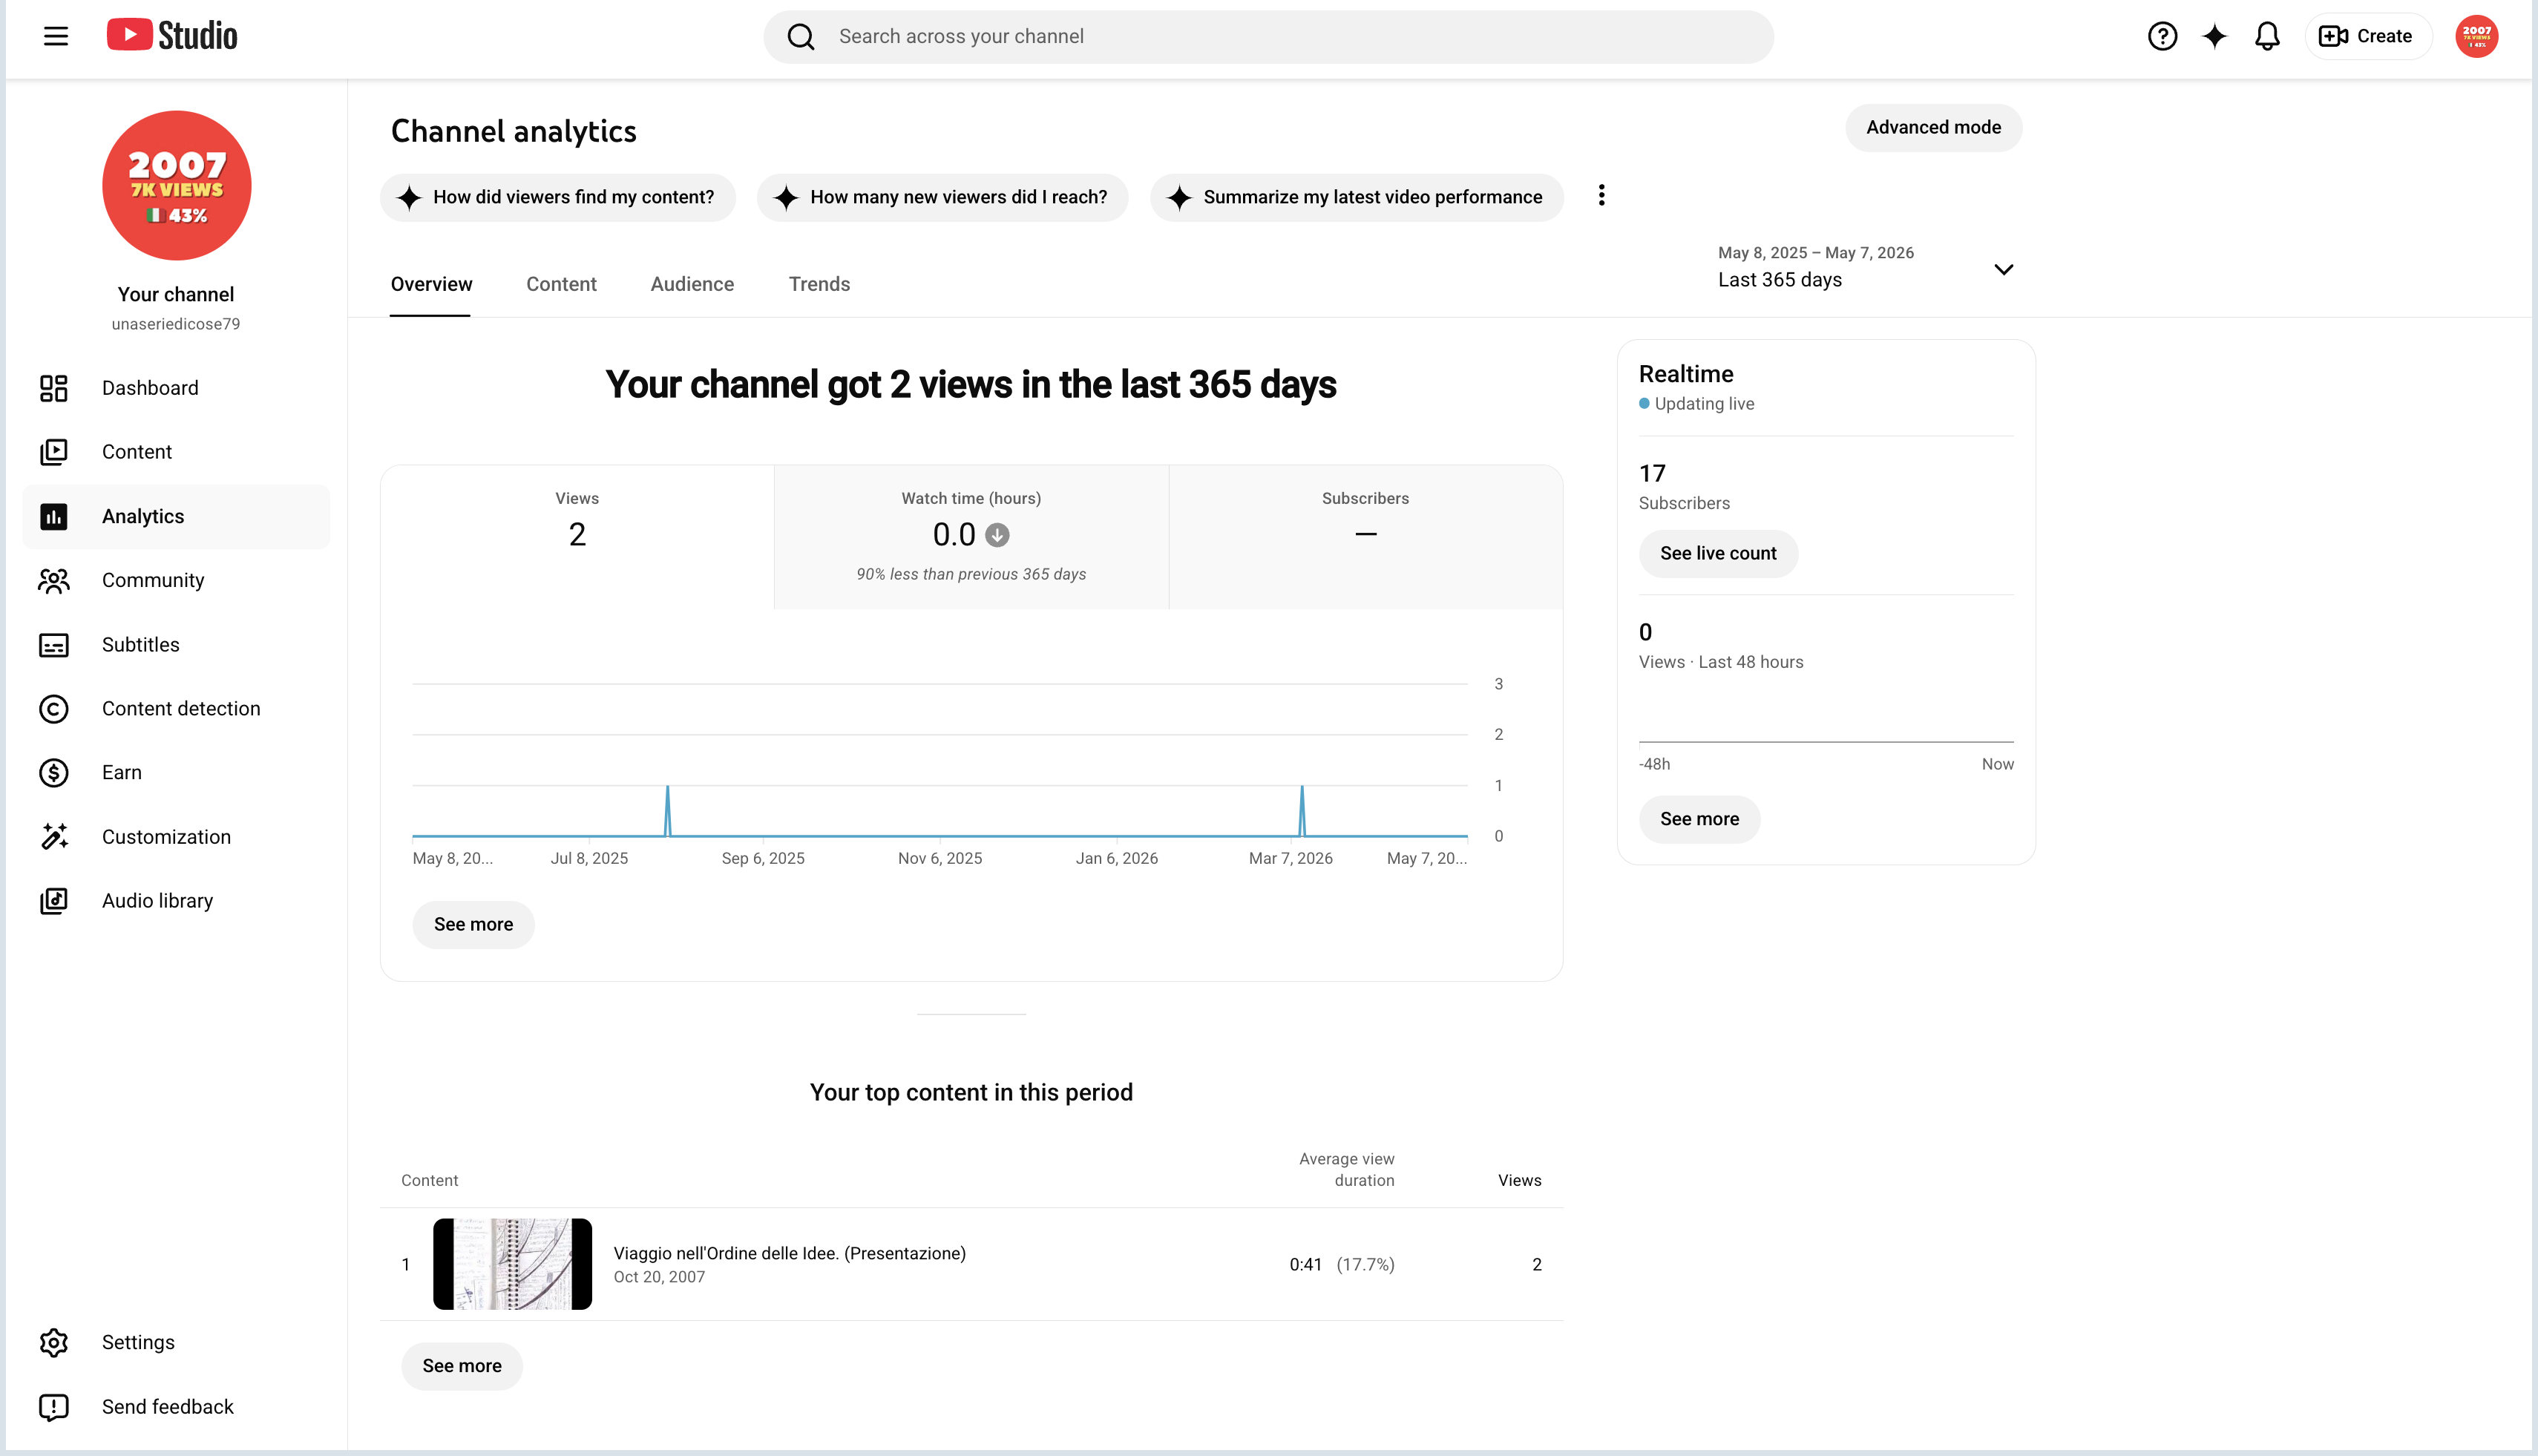Select the Watch time (hours) metric card
This screenshot has height=1456, width=2538.
pyautogui.click(x=971, y=537)
